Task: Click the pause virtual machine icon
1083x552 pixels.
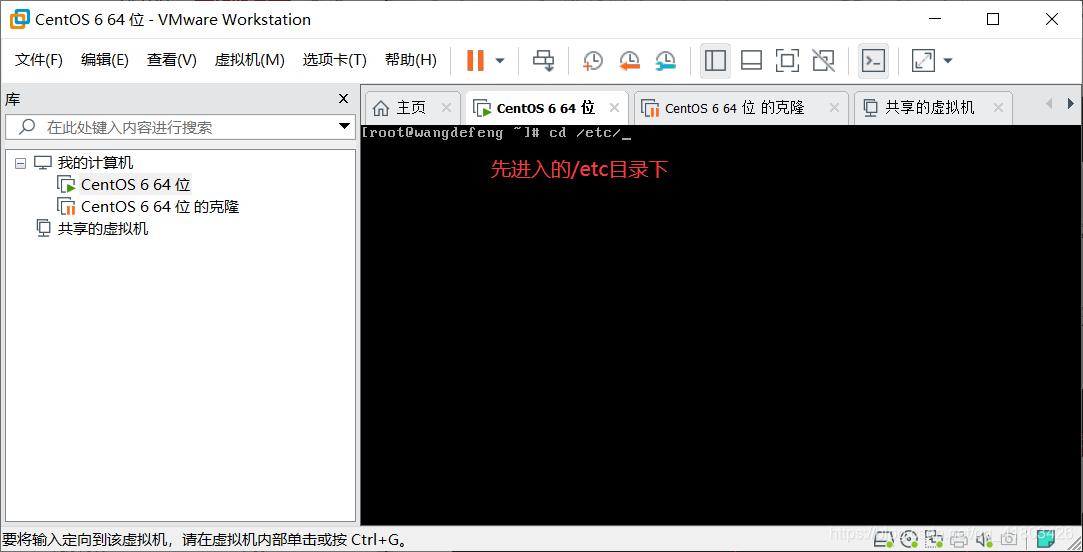Action: (475, 60)
